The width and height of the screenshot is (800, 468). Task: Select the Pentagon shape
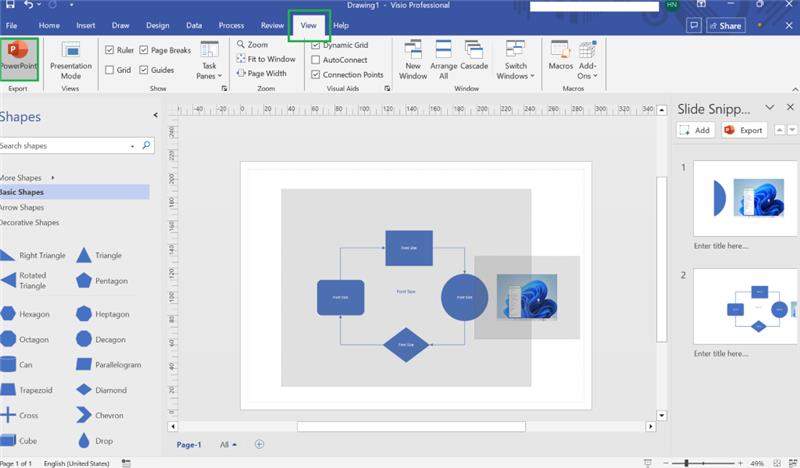coord(102,281)
